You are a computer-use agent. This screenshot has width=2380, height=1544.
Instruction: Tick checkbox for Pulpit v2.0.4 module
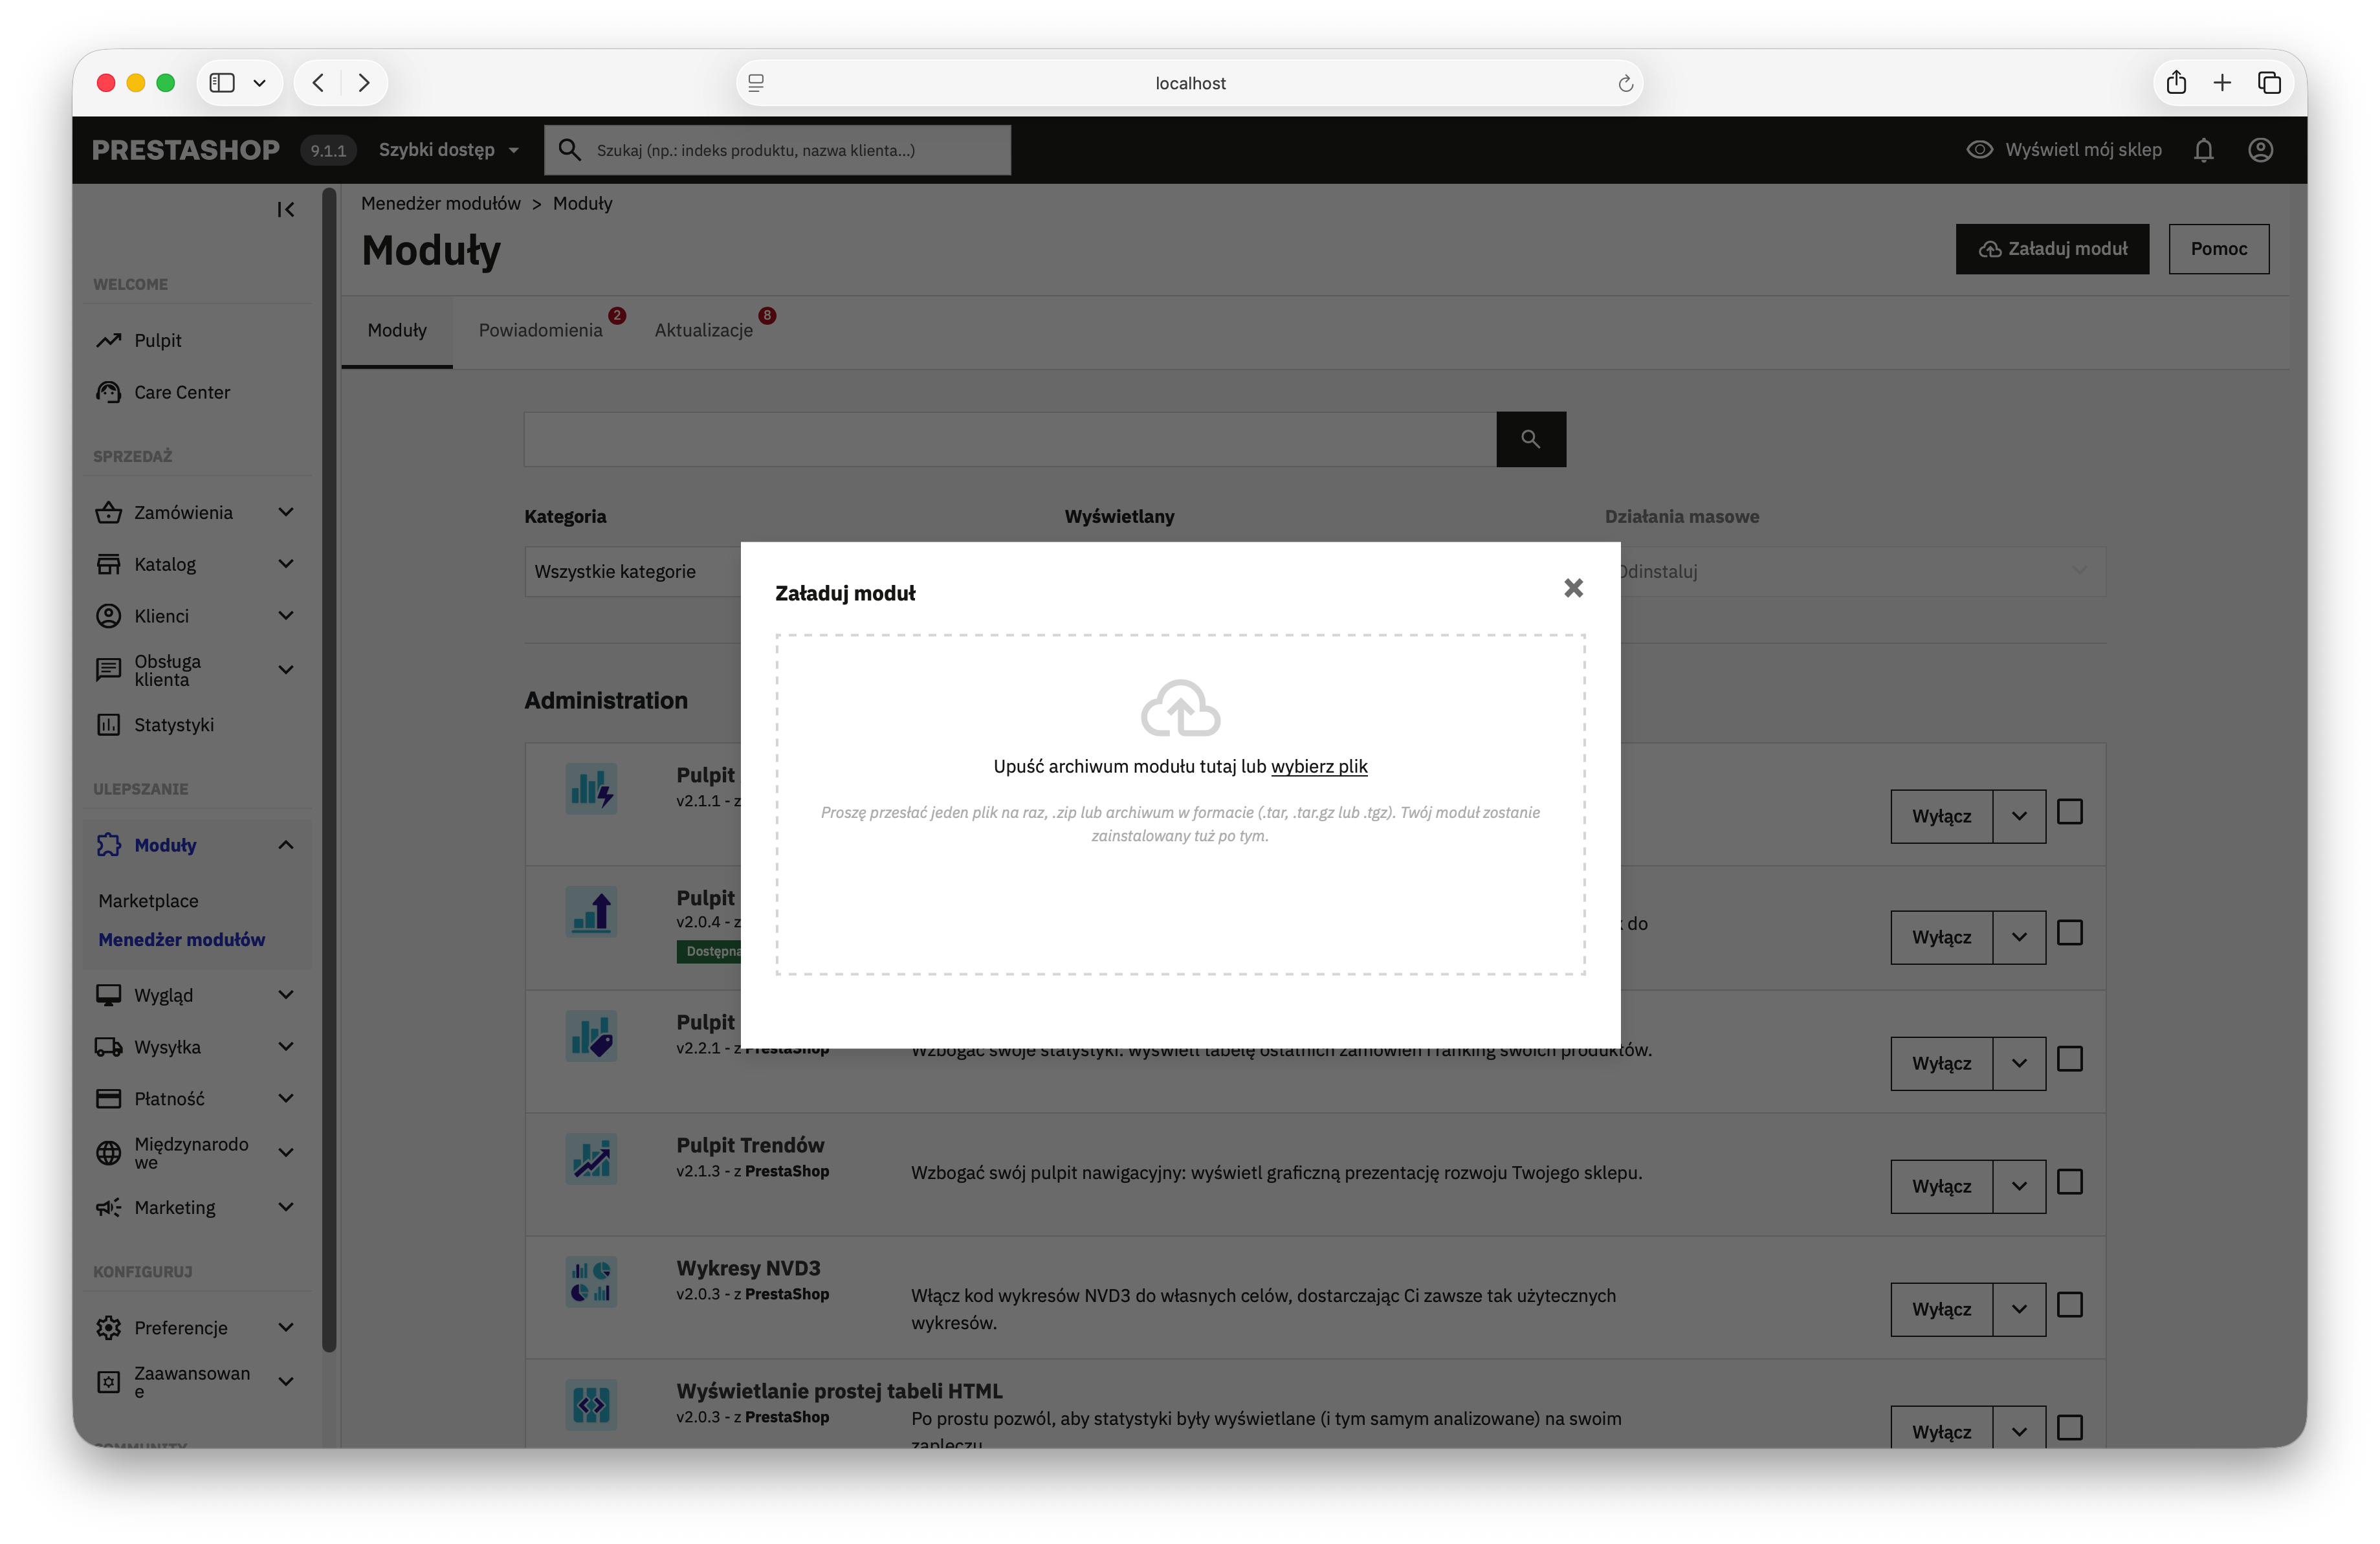[2070, 933]
